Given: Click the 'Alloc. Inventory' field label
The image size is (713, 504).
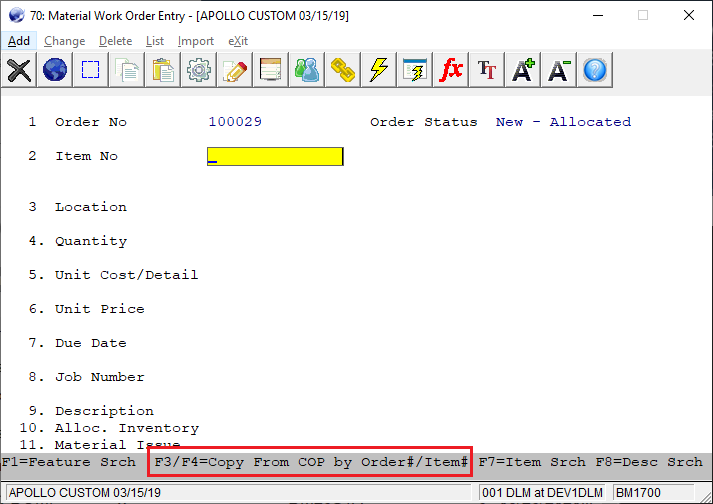Looking at the screenshot, I should point(127,428).
